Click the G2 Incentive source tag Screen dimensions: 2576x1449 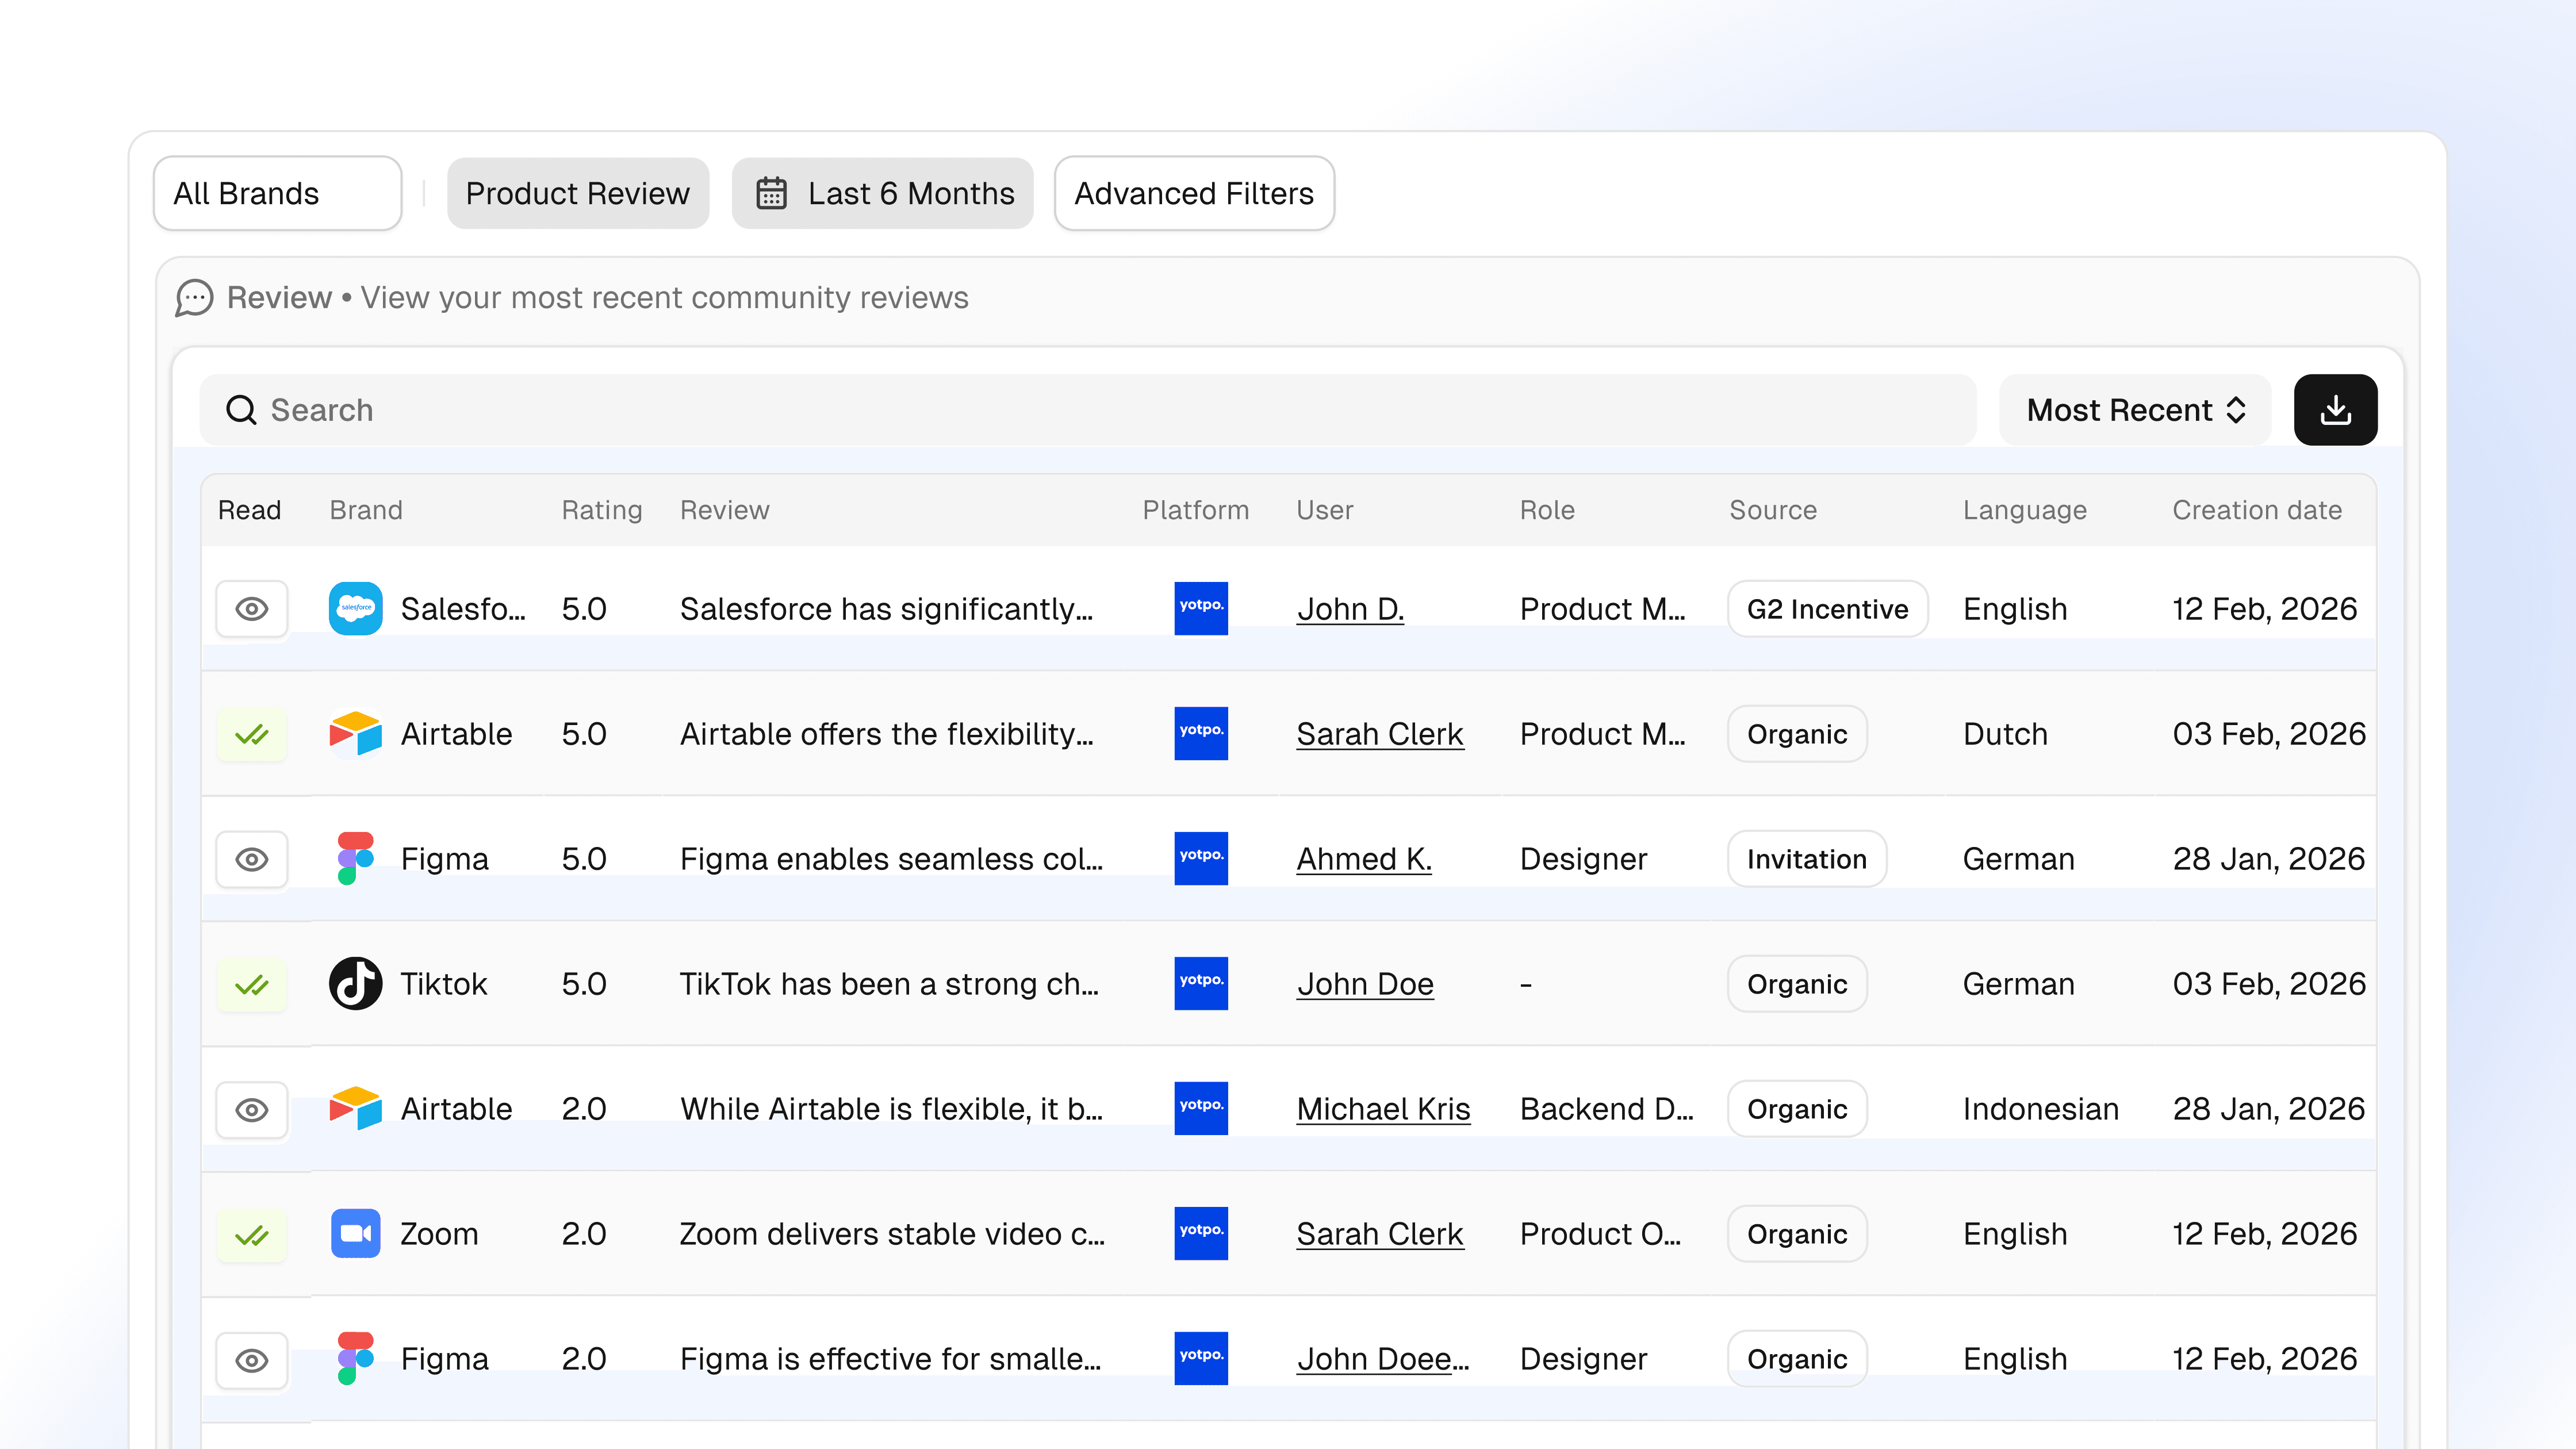pos(1826,608)
